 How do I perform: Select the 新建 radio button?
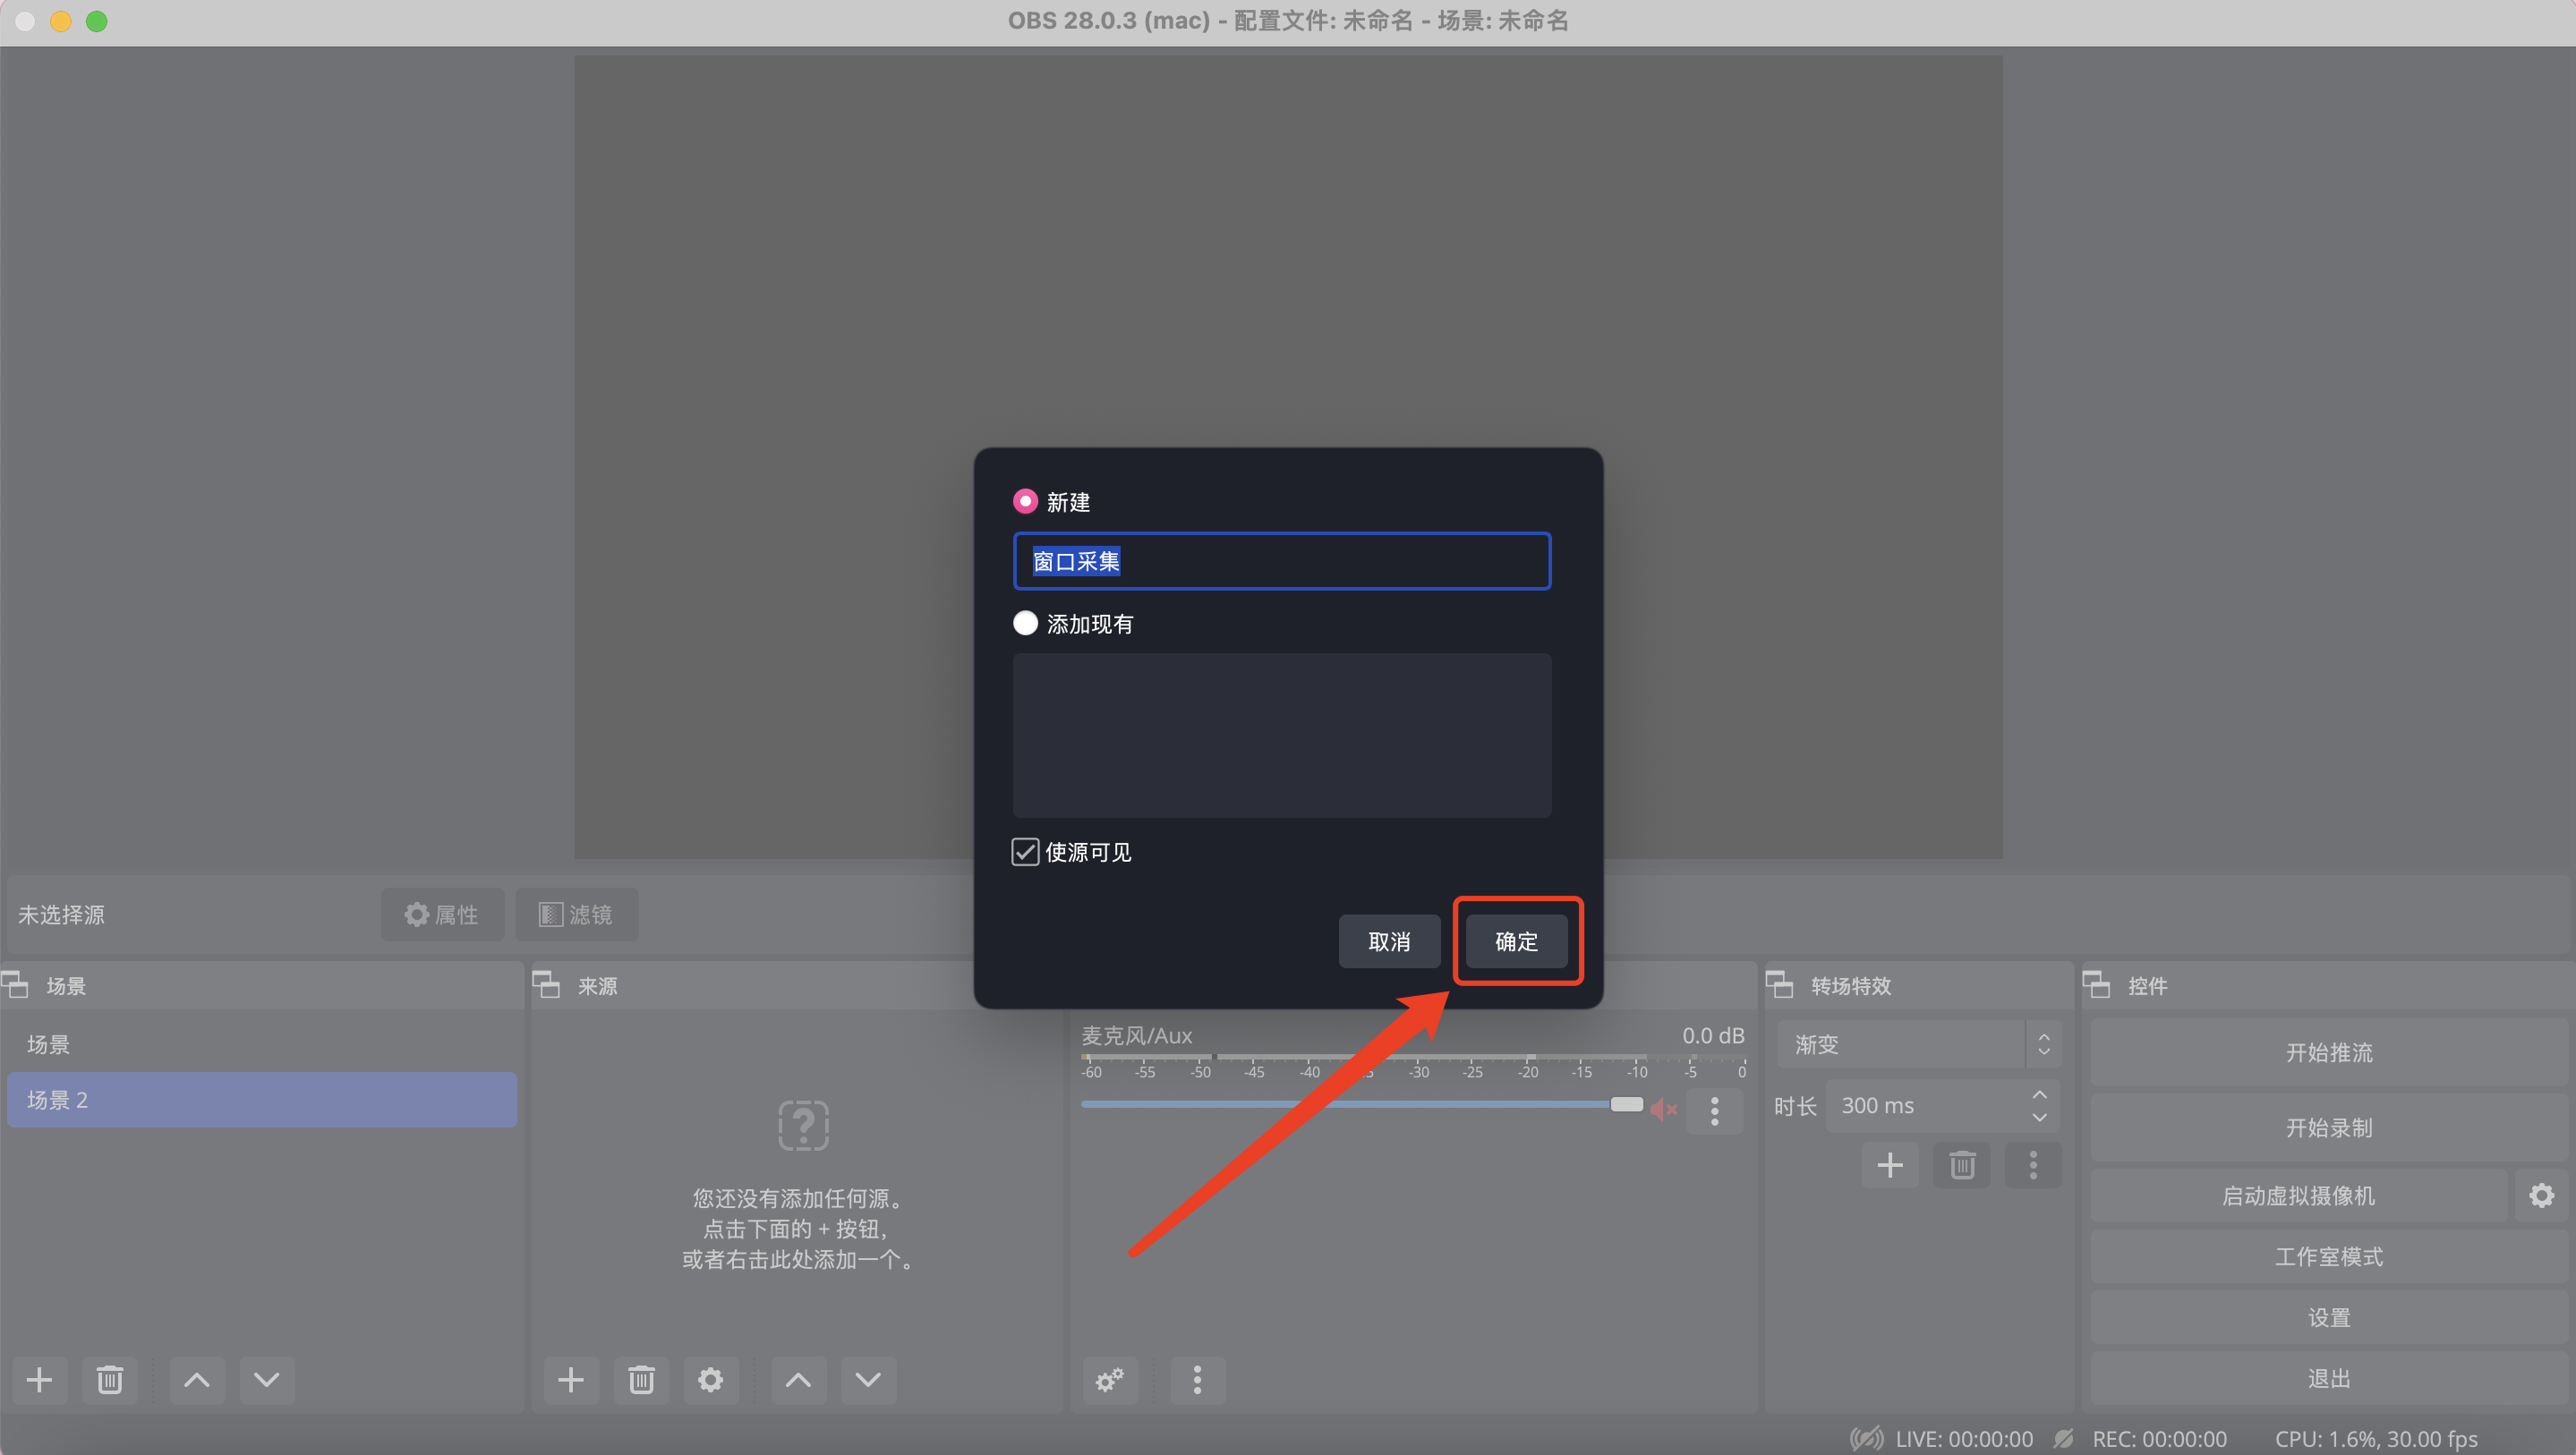pyautogui.click(x=1025, y=501)
